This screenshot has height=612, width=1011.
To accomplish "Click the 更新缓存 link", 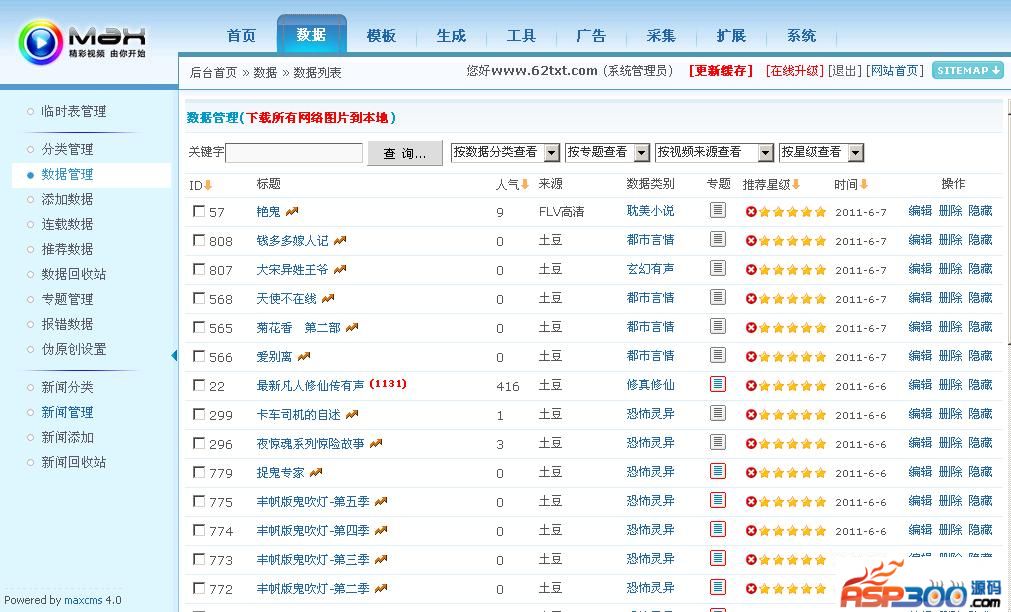I will click(x=721, y=71).
